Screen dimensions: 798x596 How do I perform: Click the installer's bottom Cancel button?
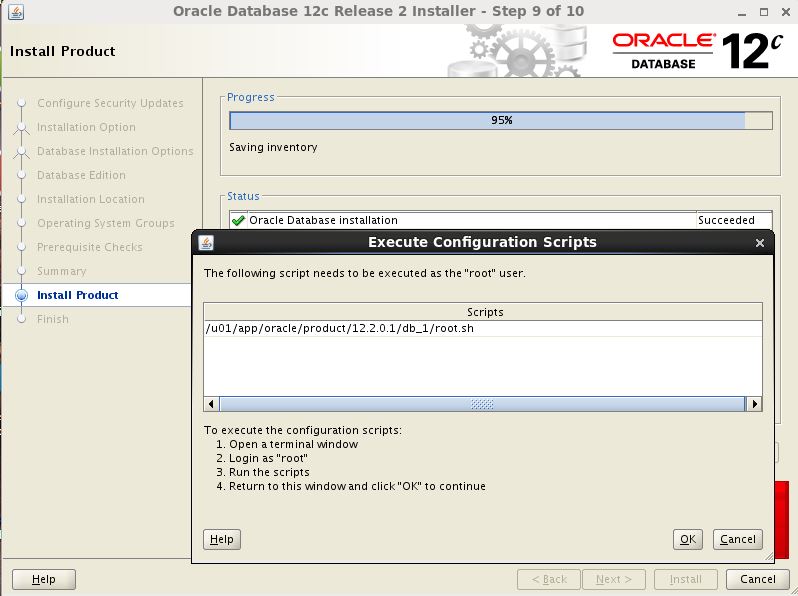pyautogui.click(x=757, y=579)
